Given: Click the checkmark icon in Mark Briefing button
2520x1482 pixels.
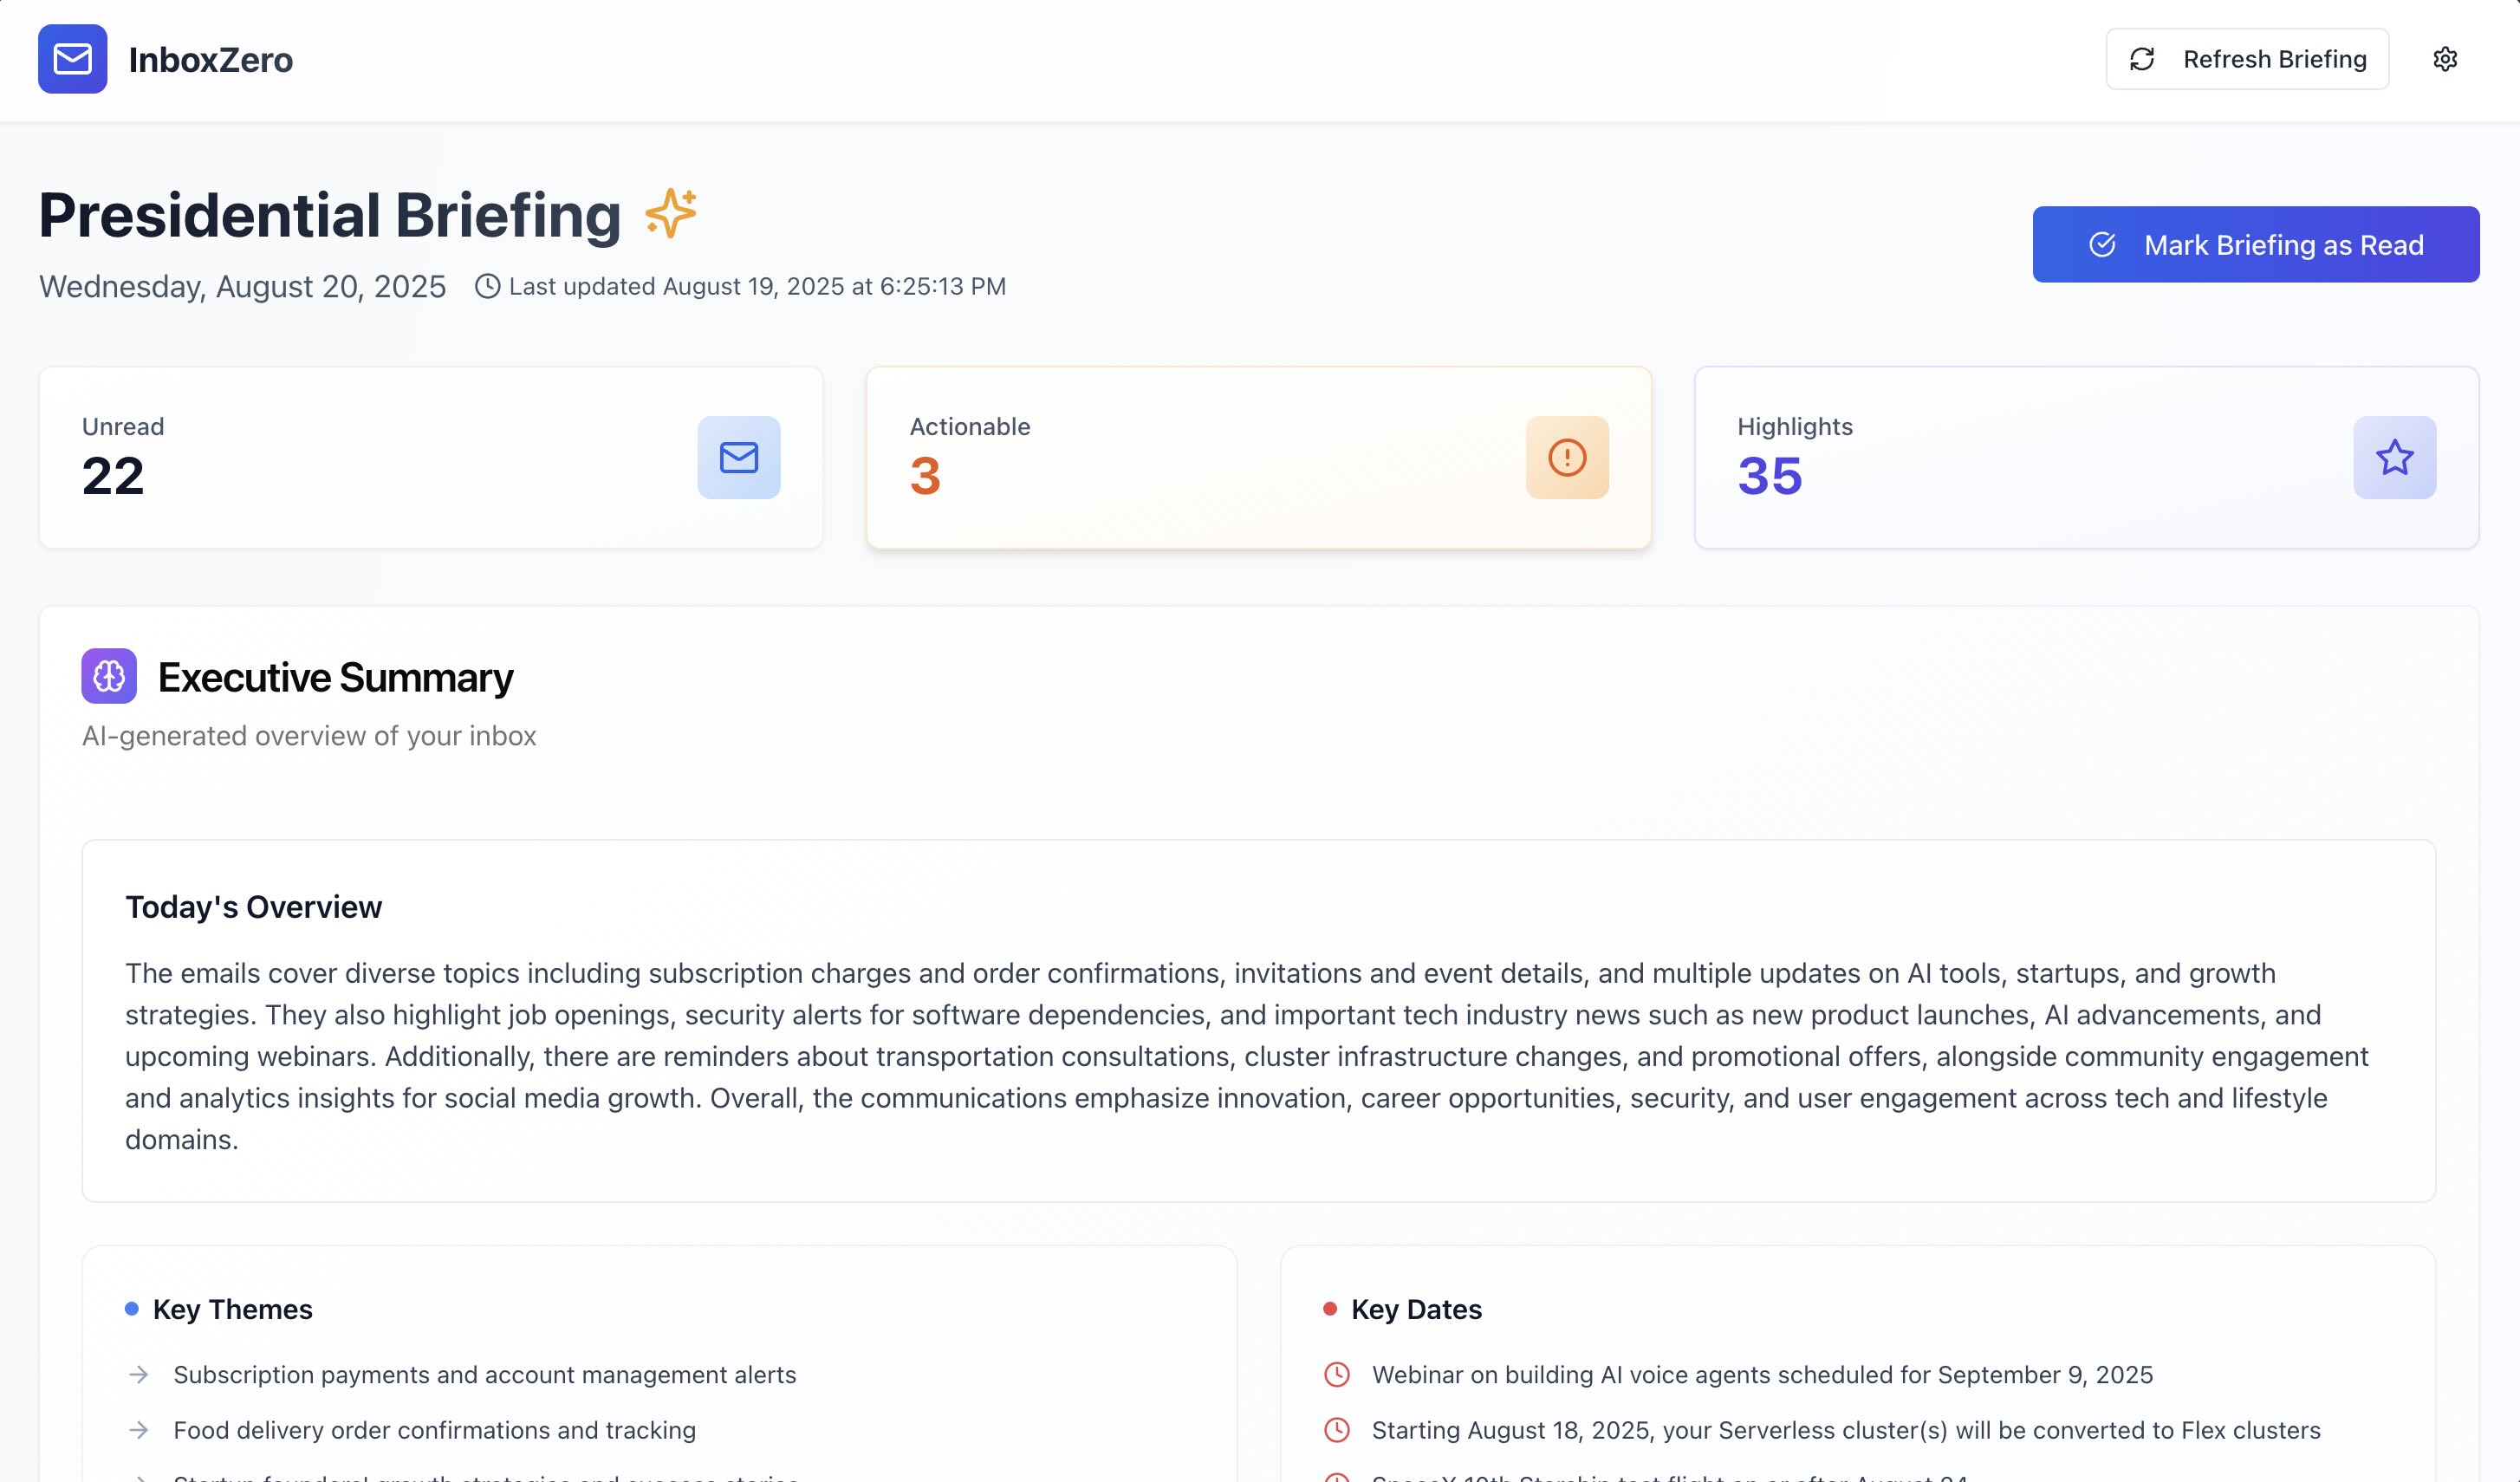Looking at the screenshot, I should point(2104,244).
